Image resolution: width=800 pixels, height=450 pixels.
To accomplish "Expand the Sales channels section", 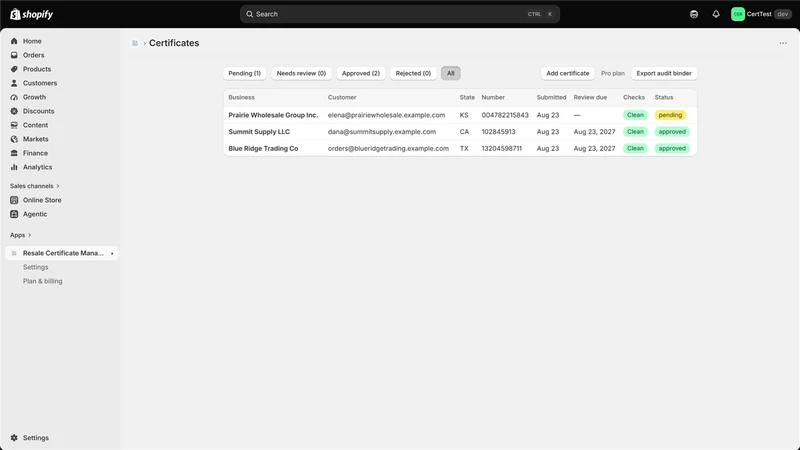I will (35, 186).
